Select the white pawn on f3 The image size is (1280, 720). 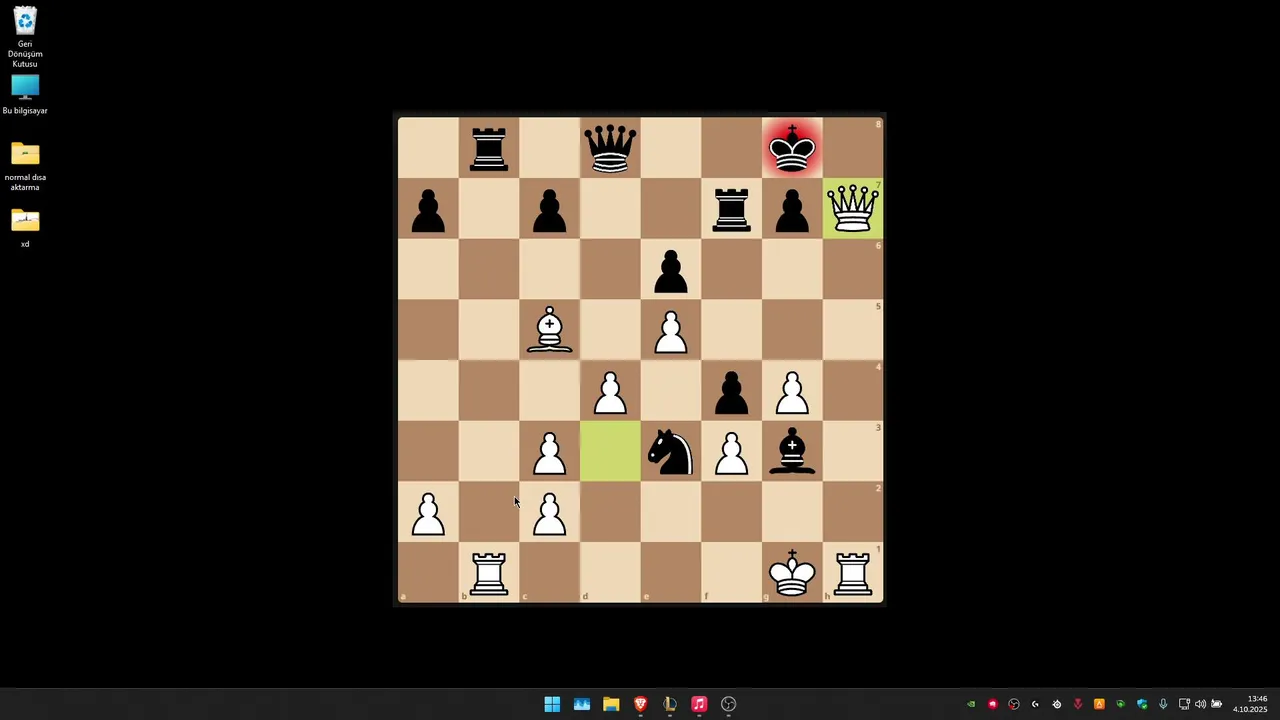[x=731, y=453]
